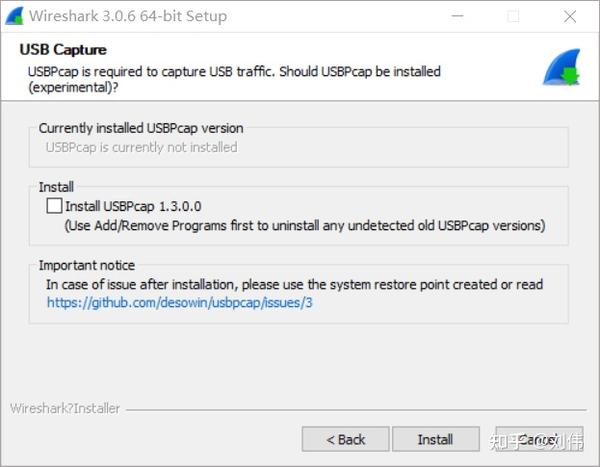600x467 pixels.
Task: Minimize the Wireshark Setup window
Action: pyautogui.click(x=456, y=16)
